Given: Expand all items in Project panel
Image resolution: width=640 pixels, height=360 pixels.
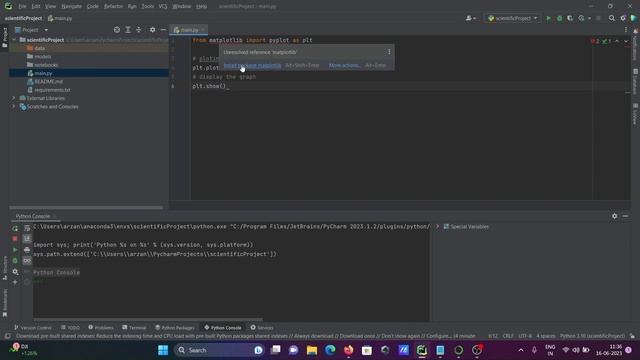Looking at the screenshot, I should click(128, 30).
